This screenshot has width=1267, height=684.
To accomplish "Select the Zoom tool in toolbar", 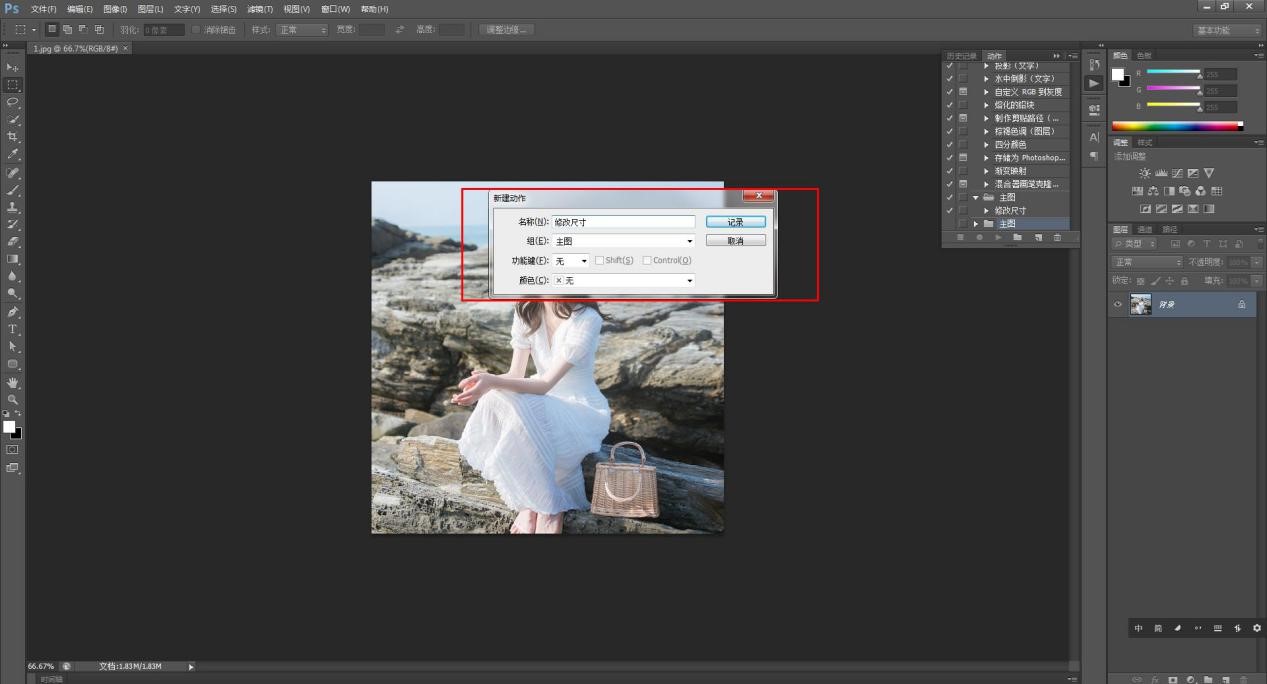I will point(13,399).
